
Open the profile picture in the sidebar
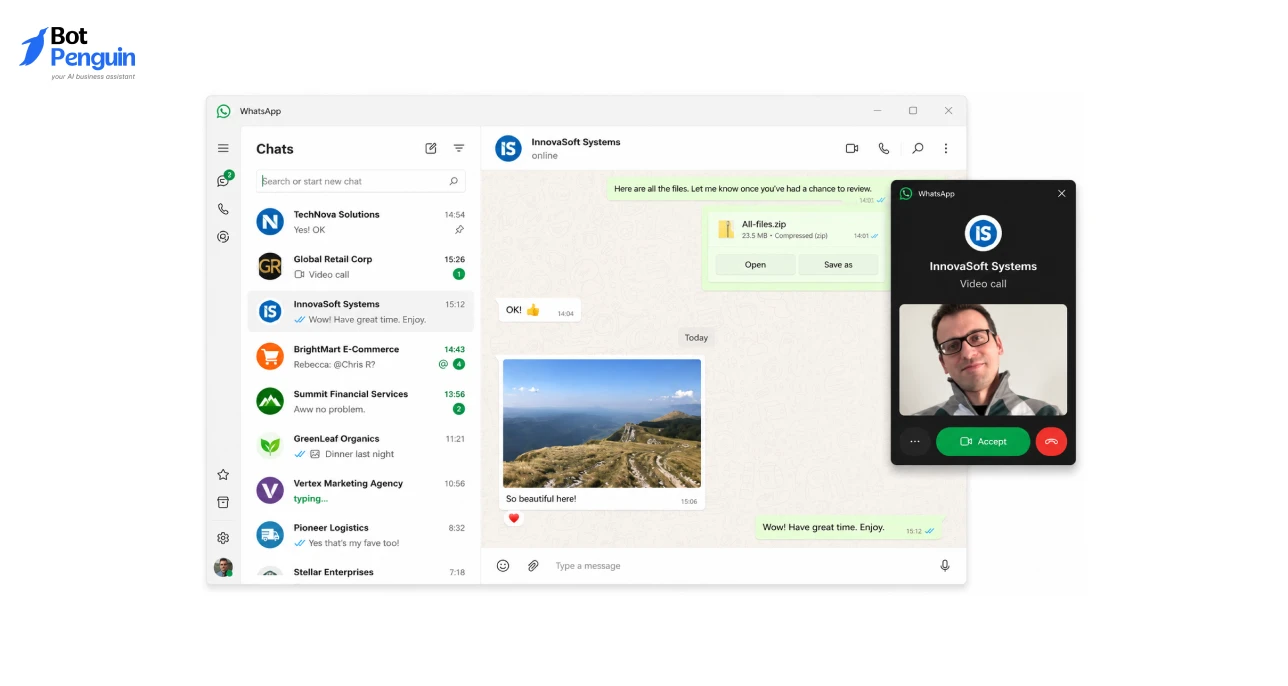pyautogui.click(x=223, y=567)
